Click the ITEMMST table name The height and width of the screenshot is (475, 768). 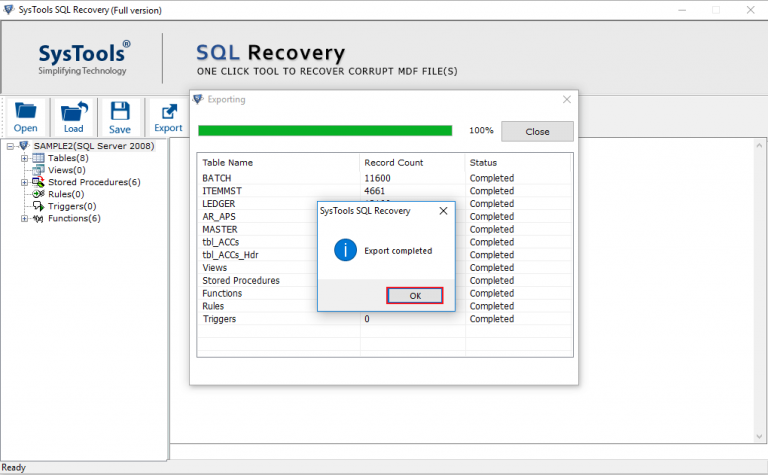(x=222, y=191)
